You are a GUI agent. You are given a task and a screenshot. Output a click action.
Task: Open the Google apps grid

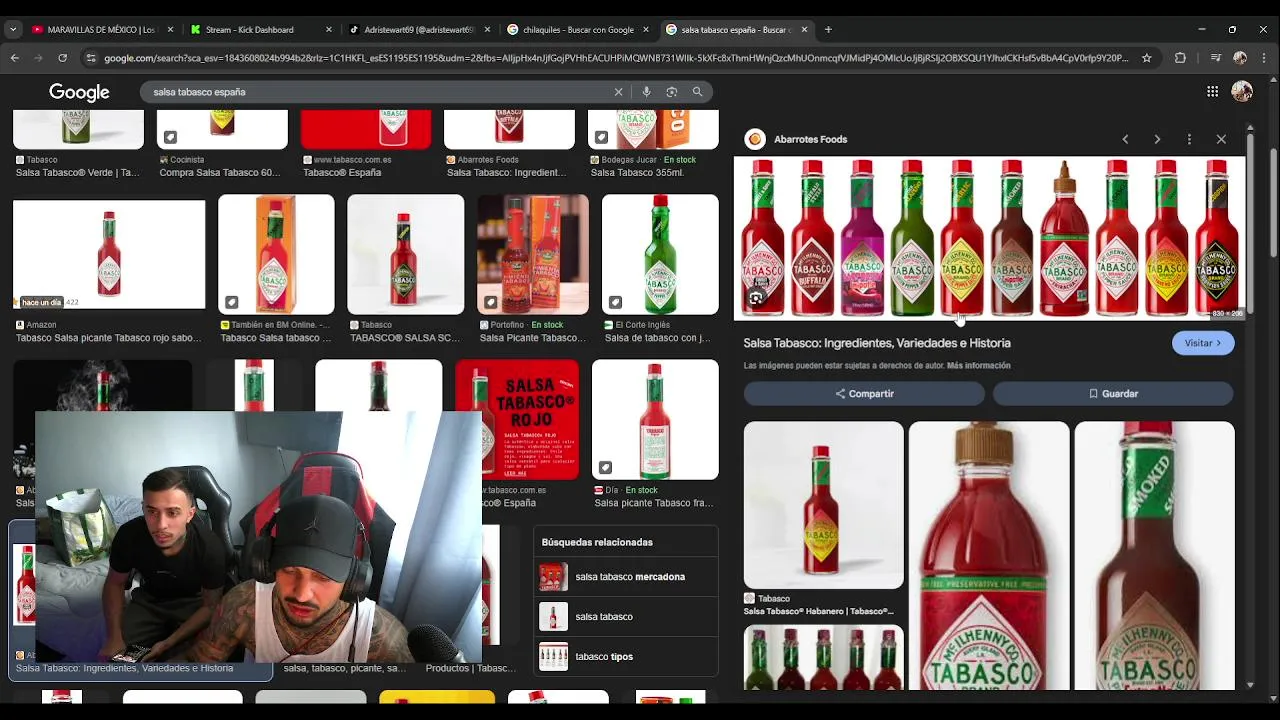coord(1212,92)
